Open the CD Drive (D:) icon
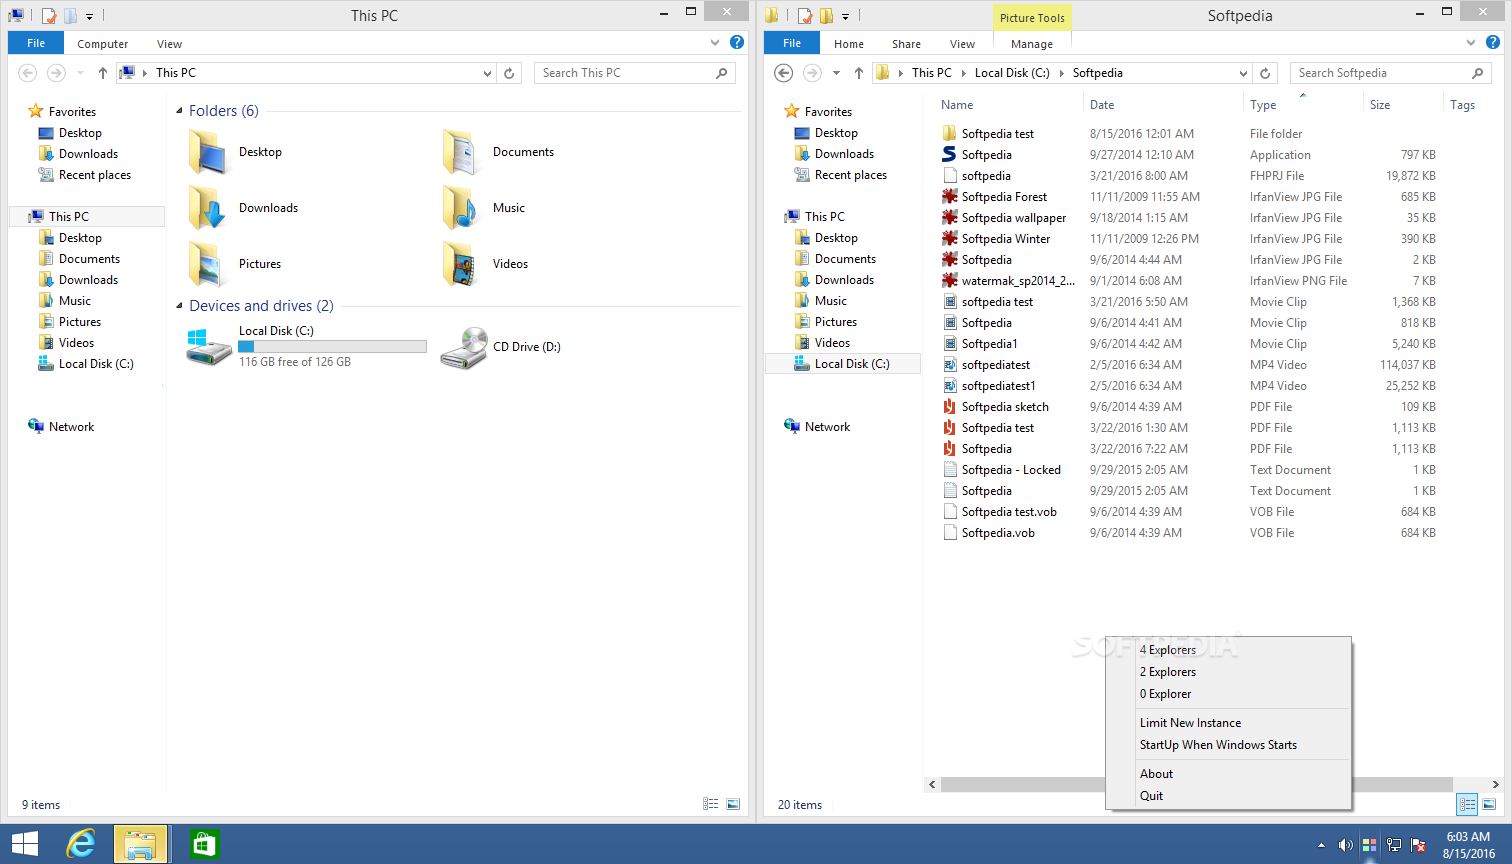The height and width of the screenshot is (864, 1512). pyautogui.click(x=464, y=347)
